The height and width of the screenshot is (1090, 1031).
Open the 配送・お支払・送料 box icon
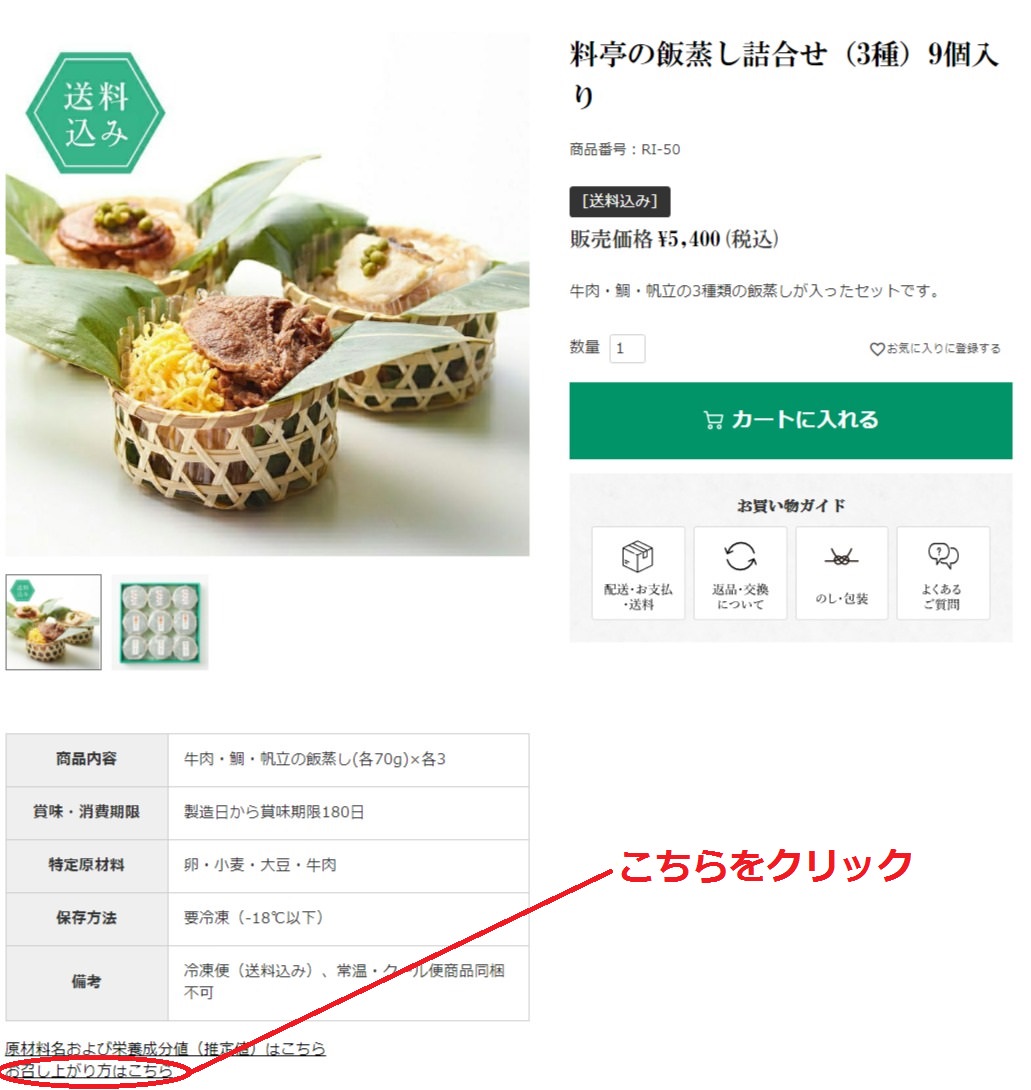click(x=638, y=556)
